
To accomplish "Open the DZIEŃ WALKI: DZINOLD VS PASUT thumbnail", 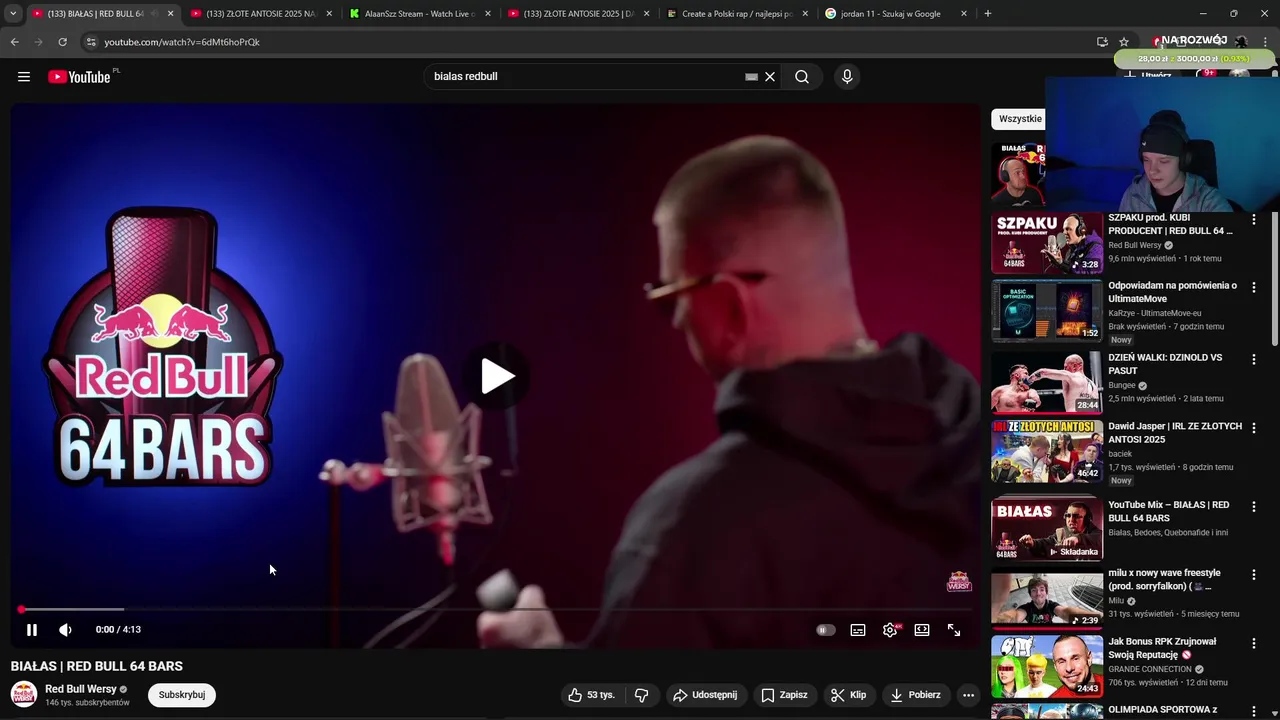I will coord(1047,382).
